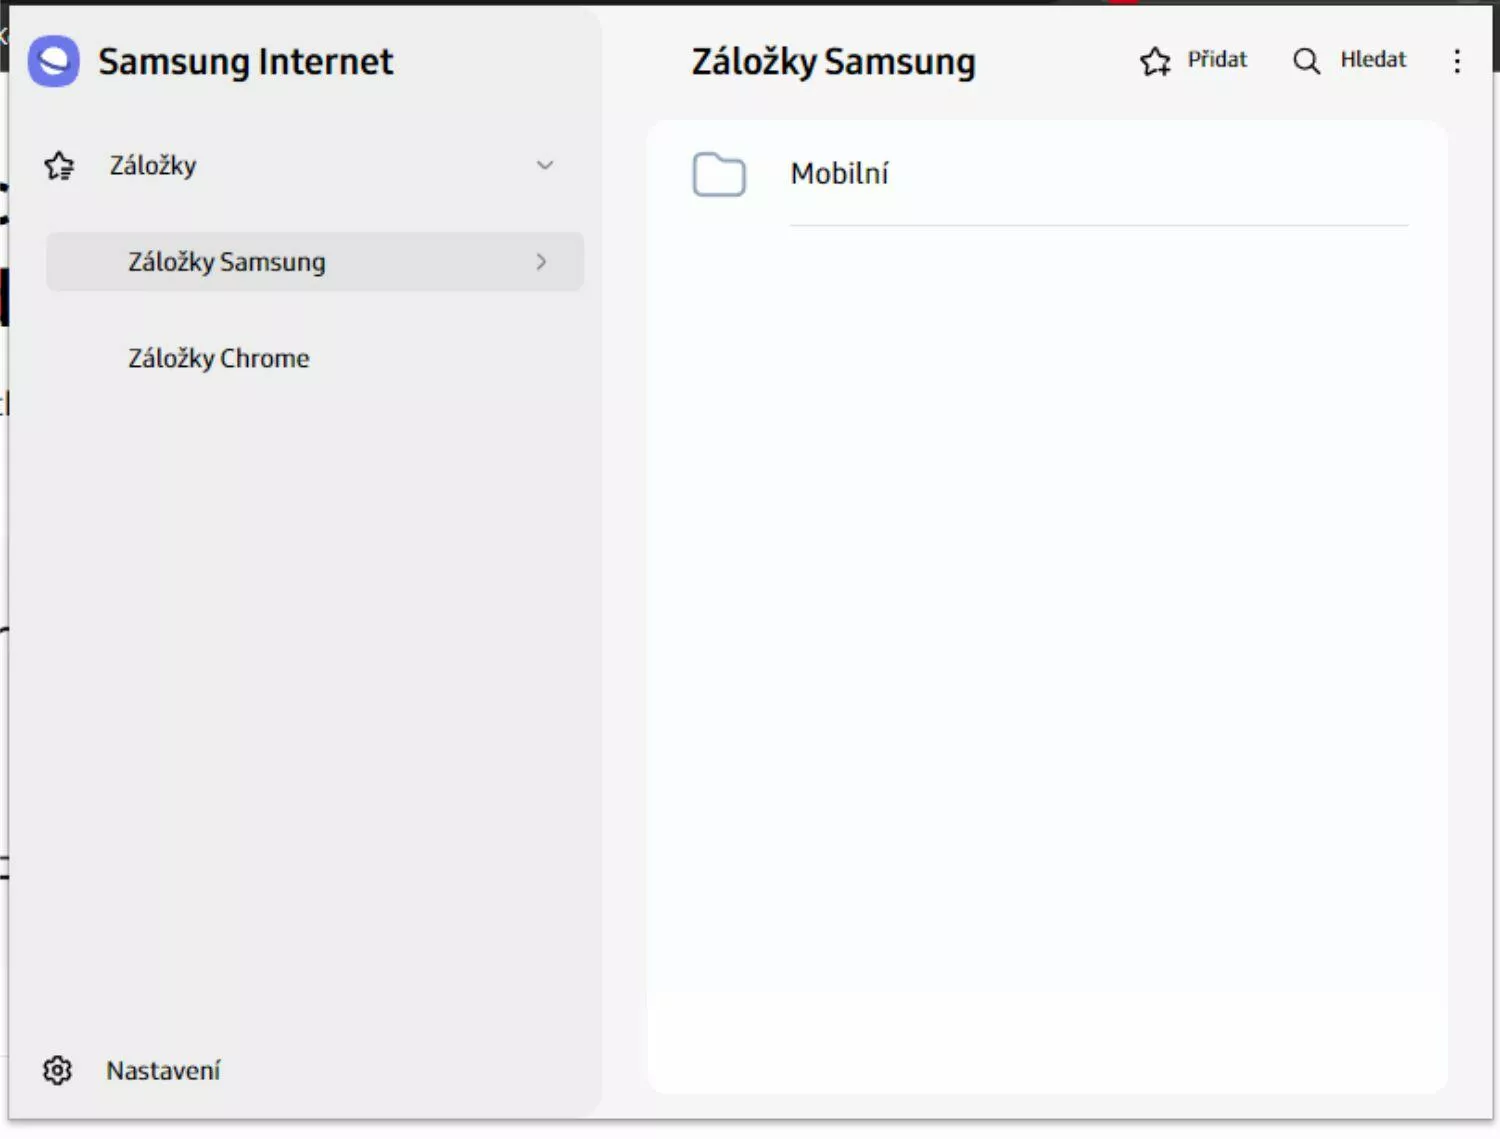This screenshot has height=1139, width=1500.
Task: Collapse the Záložky section chevron
Action: [x=545, y=166]
